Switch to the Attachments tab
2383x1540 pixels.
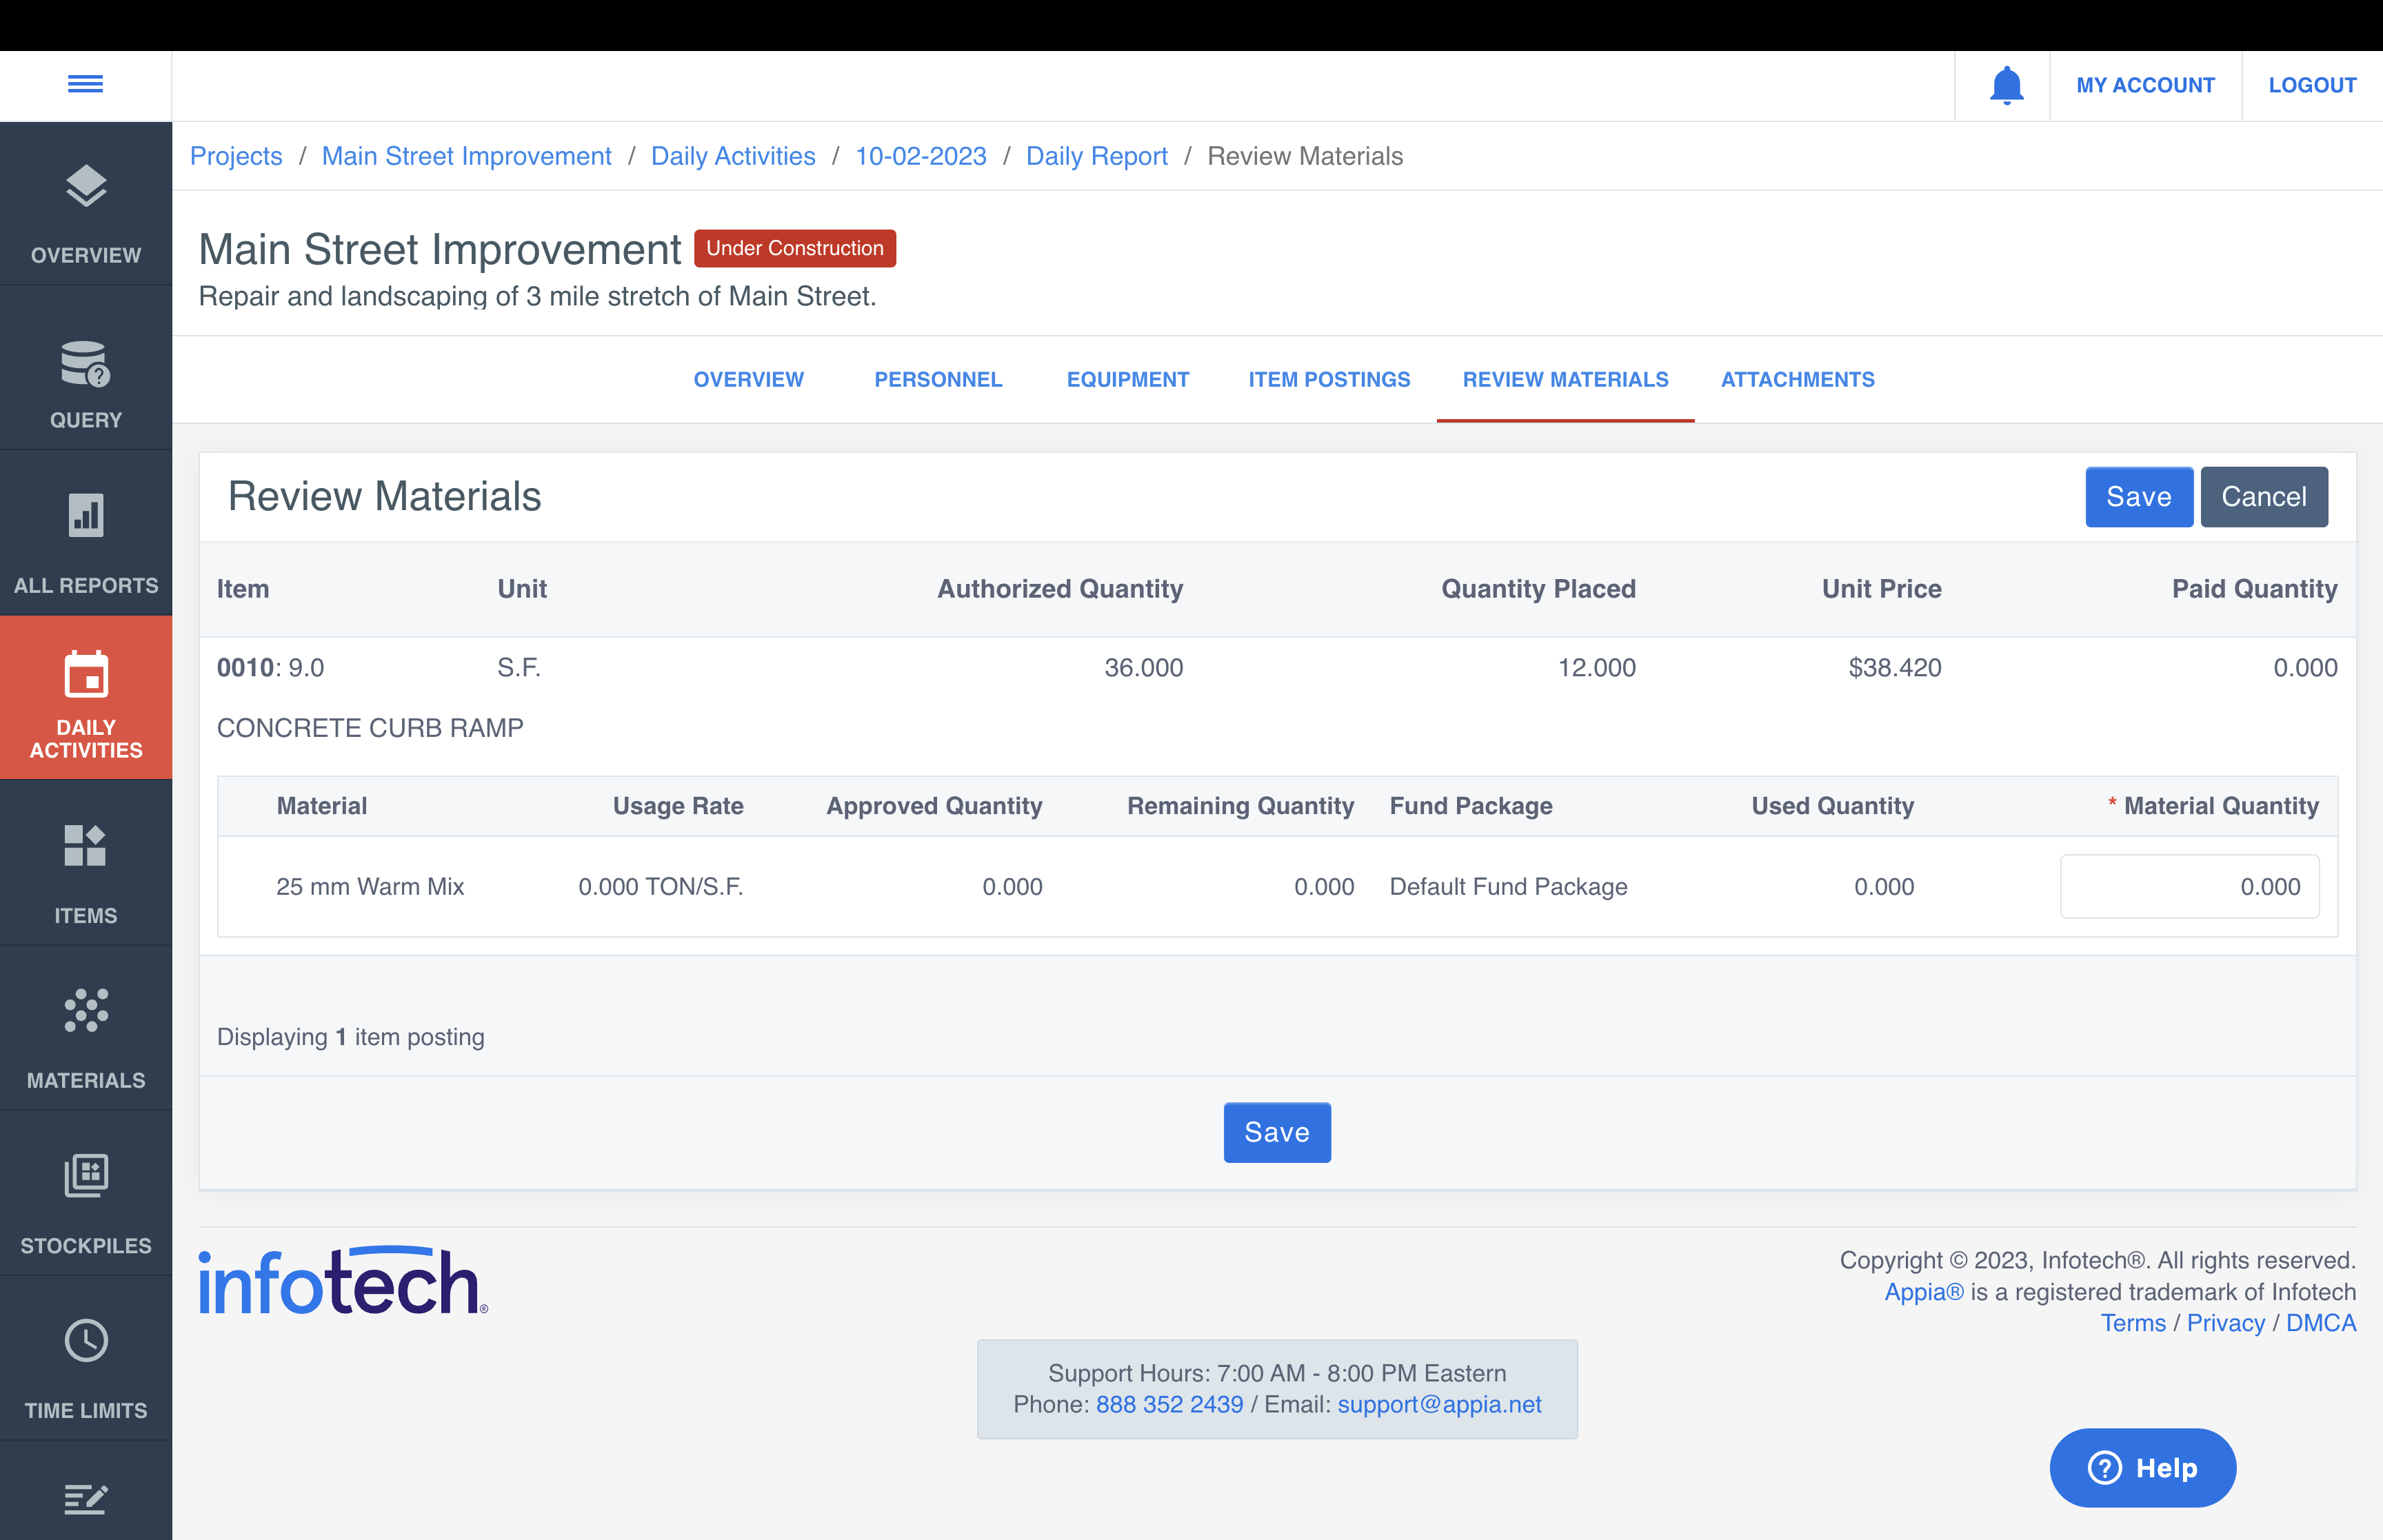[1797, 380]
